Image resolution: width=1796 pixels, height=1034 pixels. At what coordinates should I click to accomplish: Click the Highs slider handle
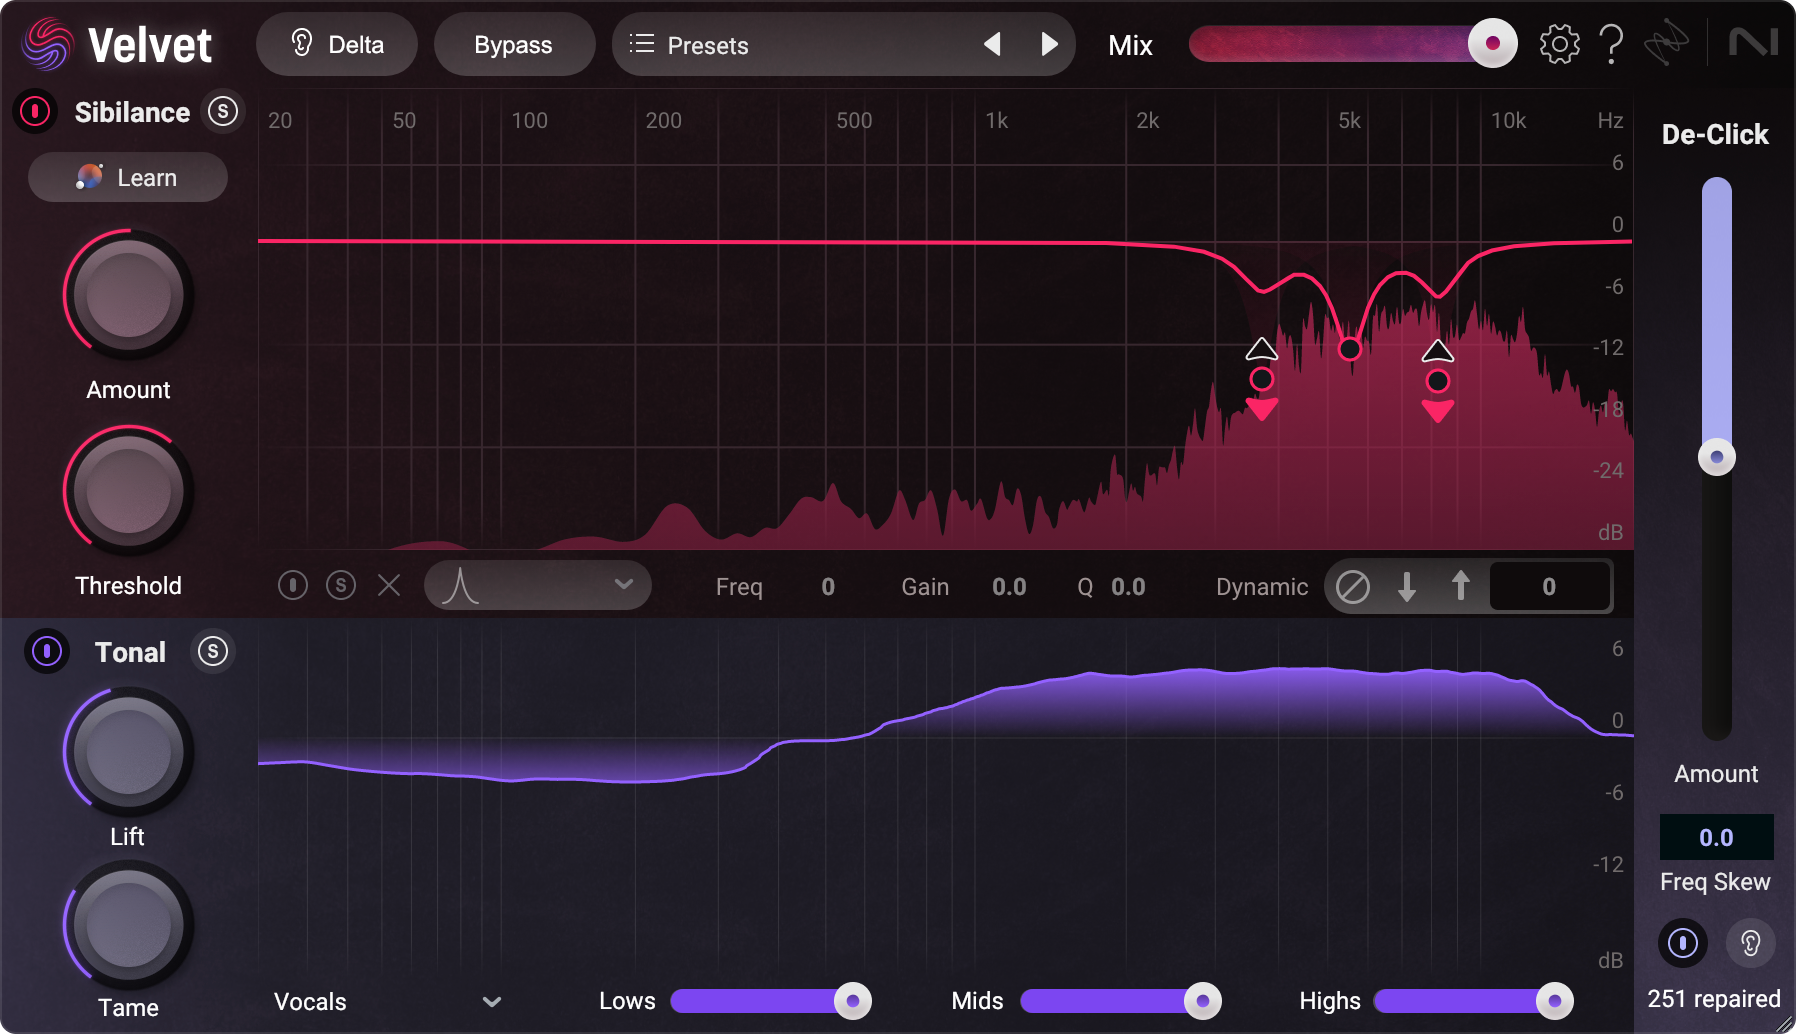click(1556, 1000)
